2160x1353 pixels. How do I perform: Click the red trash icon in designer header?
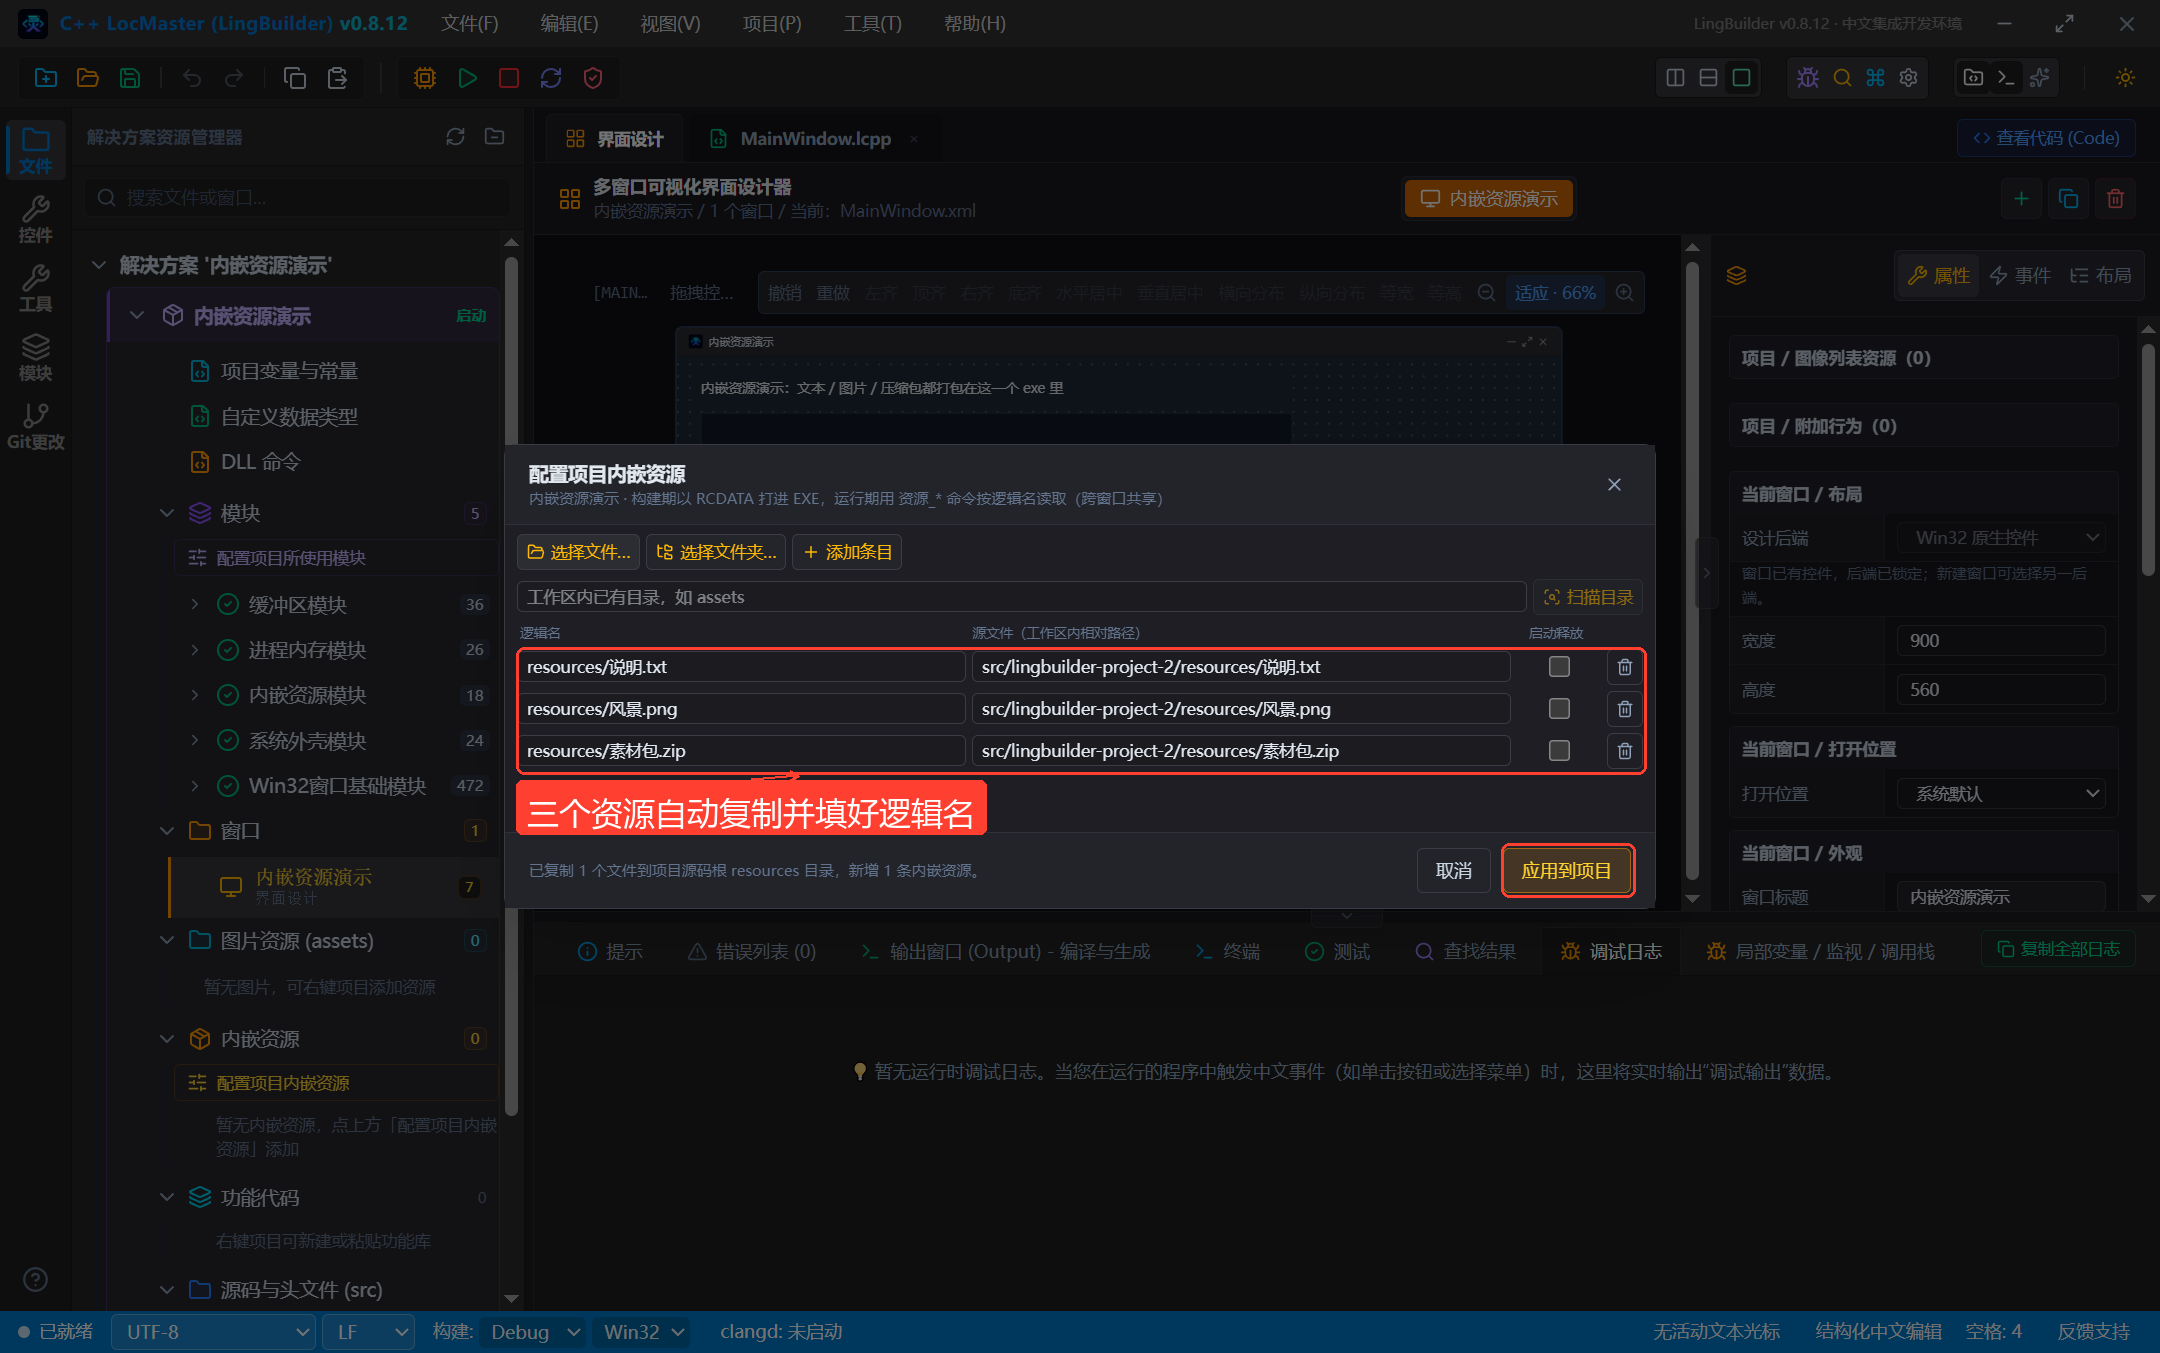2115,198
